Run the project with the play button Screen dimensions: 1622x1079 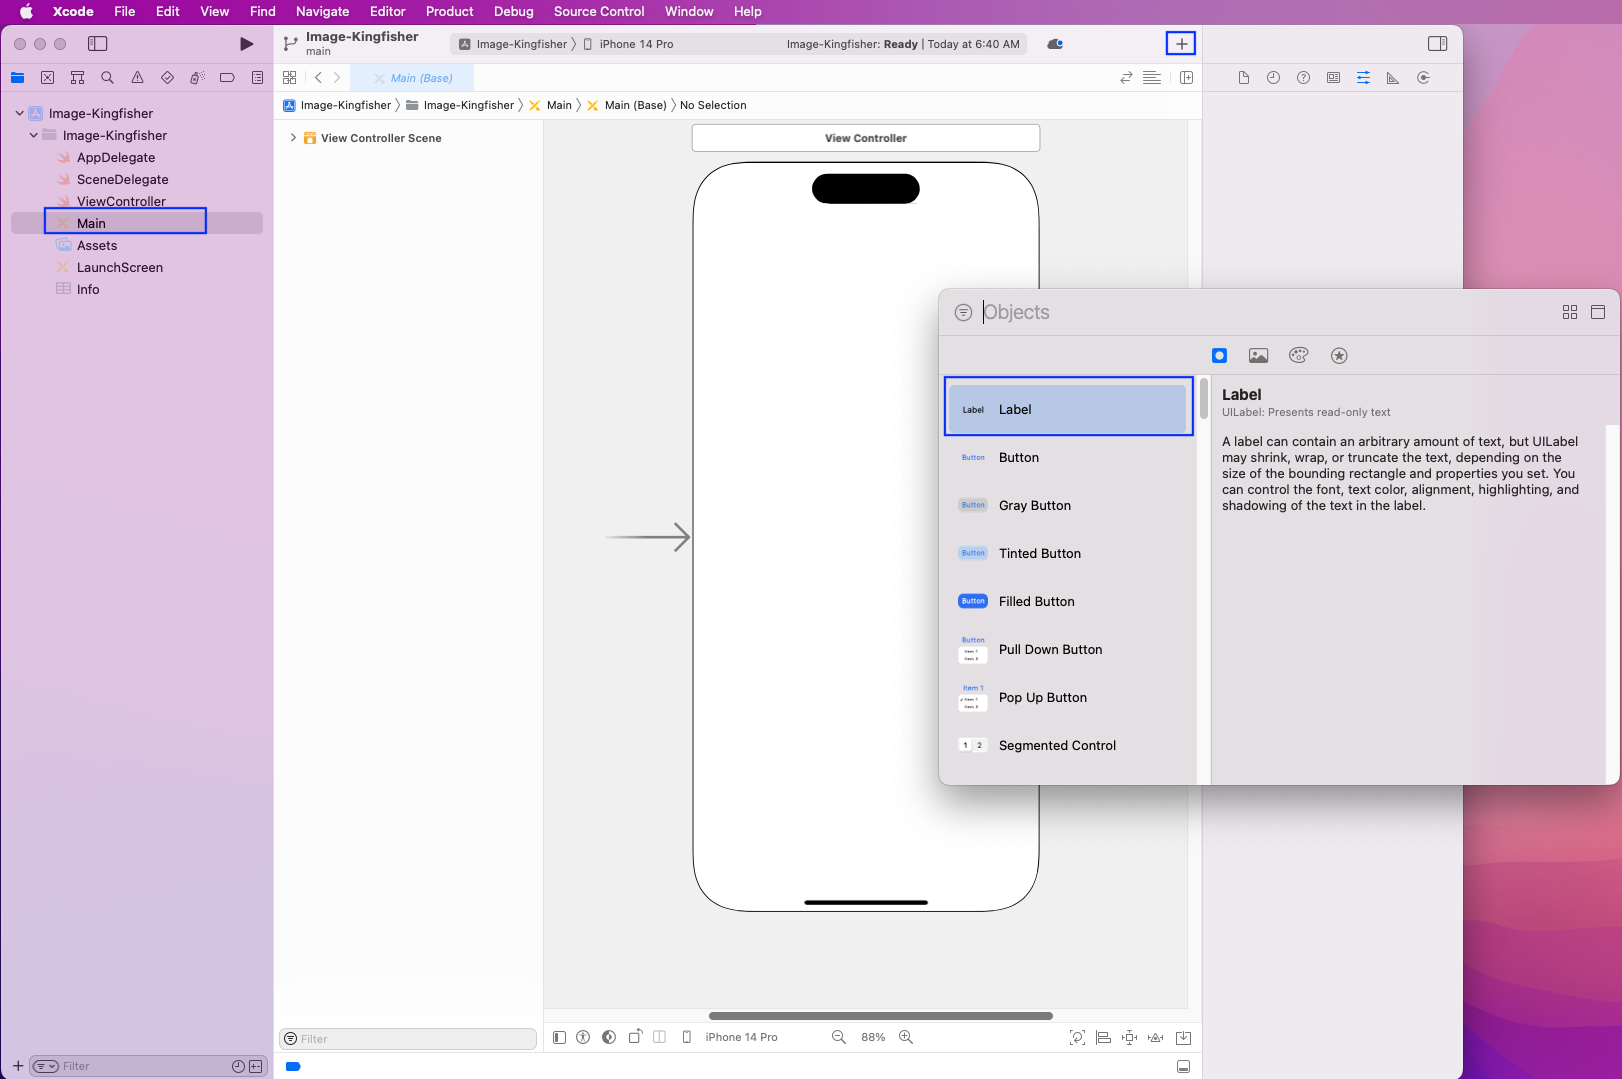(246, 44)
